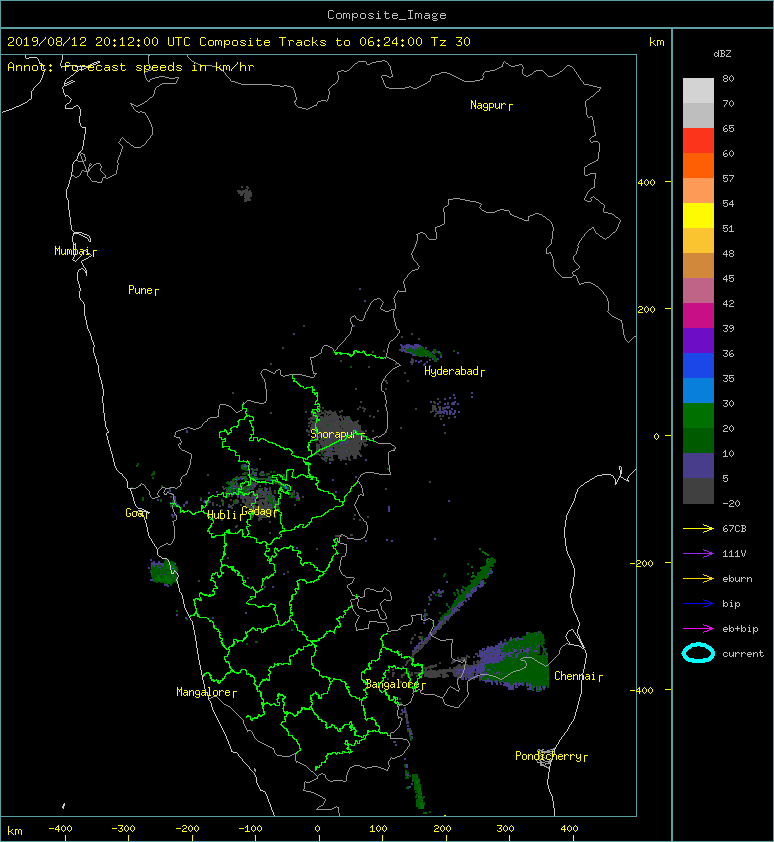Click the eburn arrow legend icon
This screenshot has height=842, width=774.
point(698,578)
